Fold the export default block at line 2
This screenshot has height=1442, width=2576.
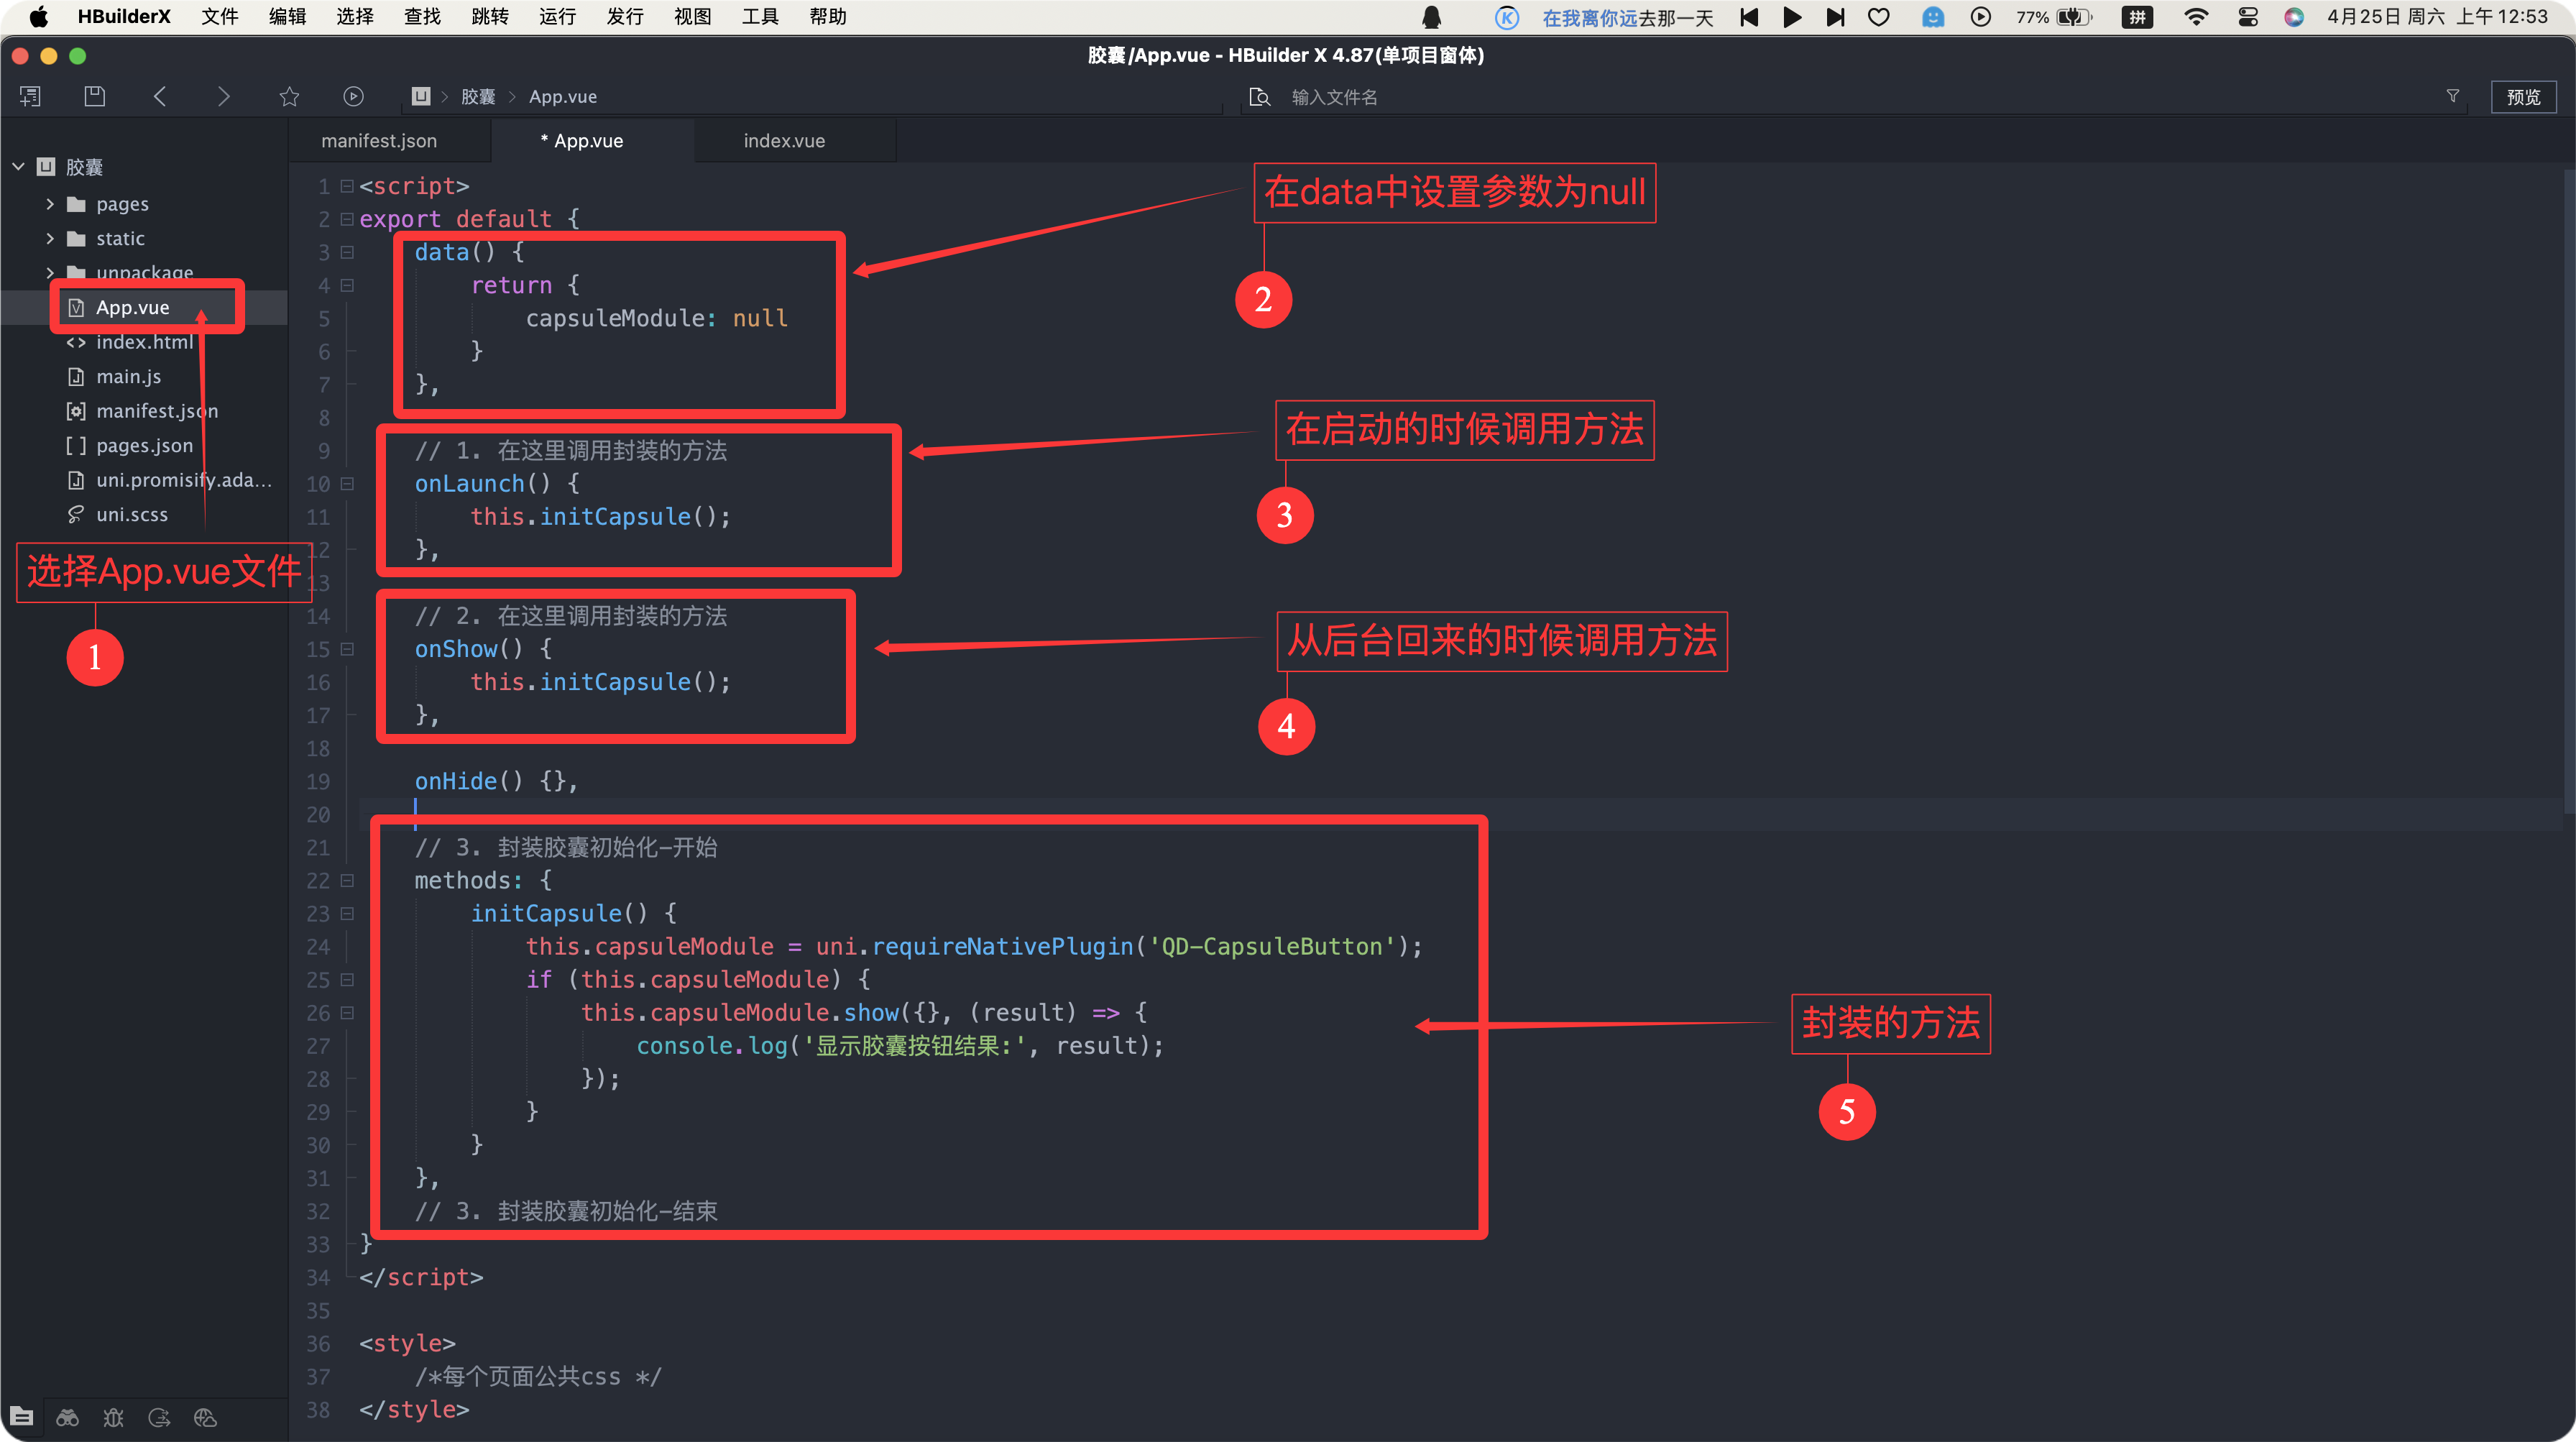347,219
